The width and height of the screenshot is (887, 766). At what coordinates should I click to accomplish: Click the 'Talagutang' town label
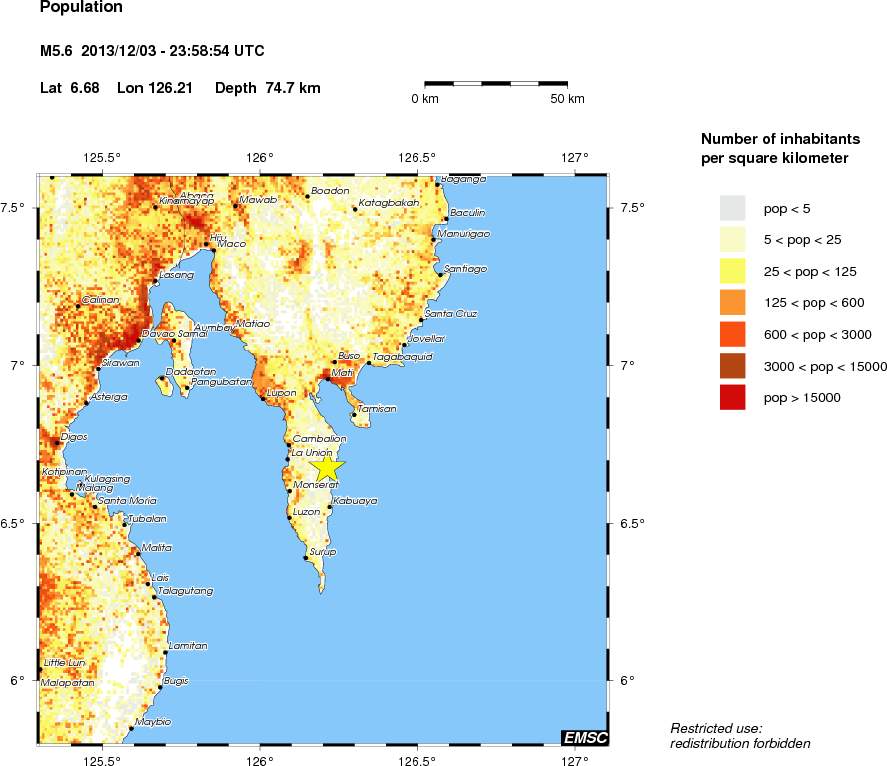point(186,591)
